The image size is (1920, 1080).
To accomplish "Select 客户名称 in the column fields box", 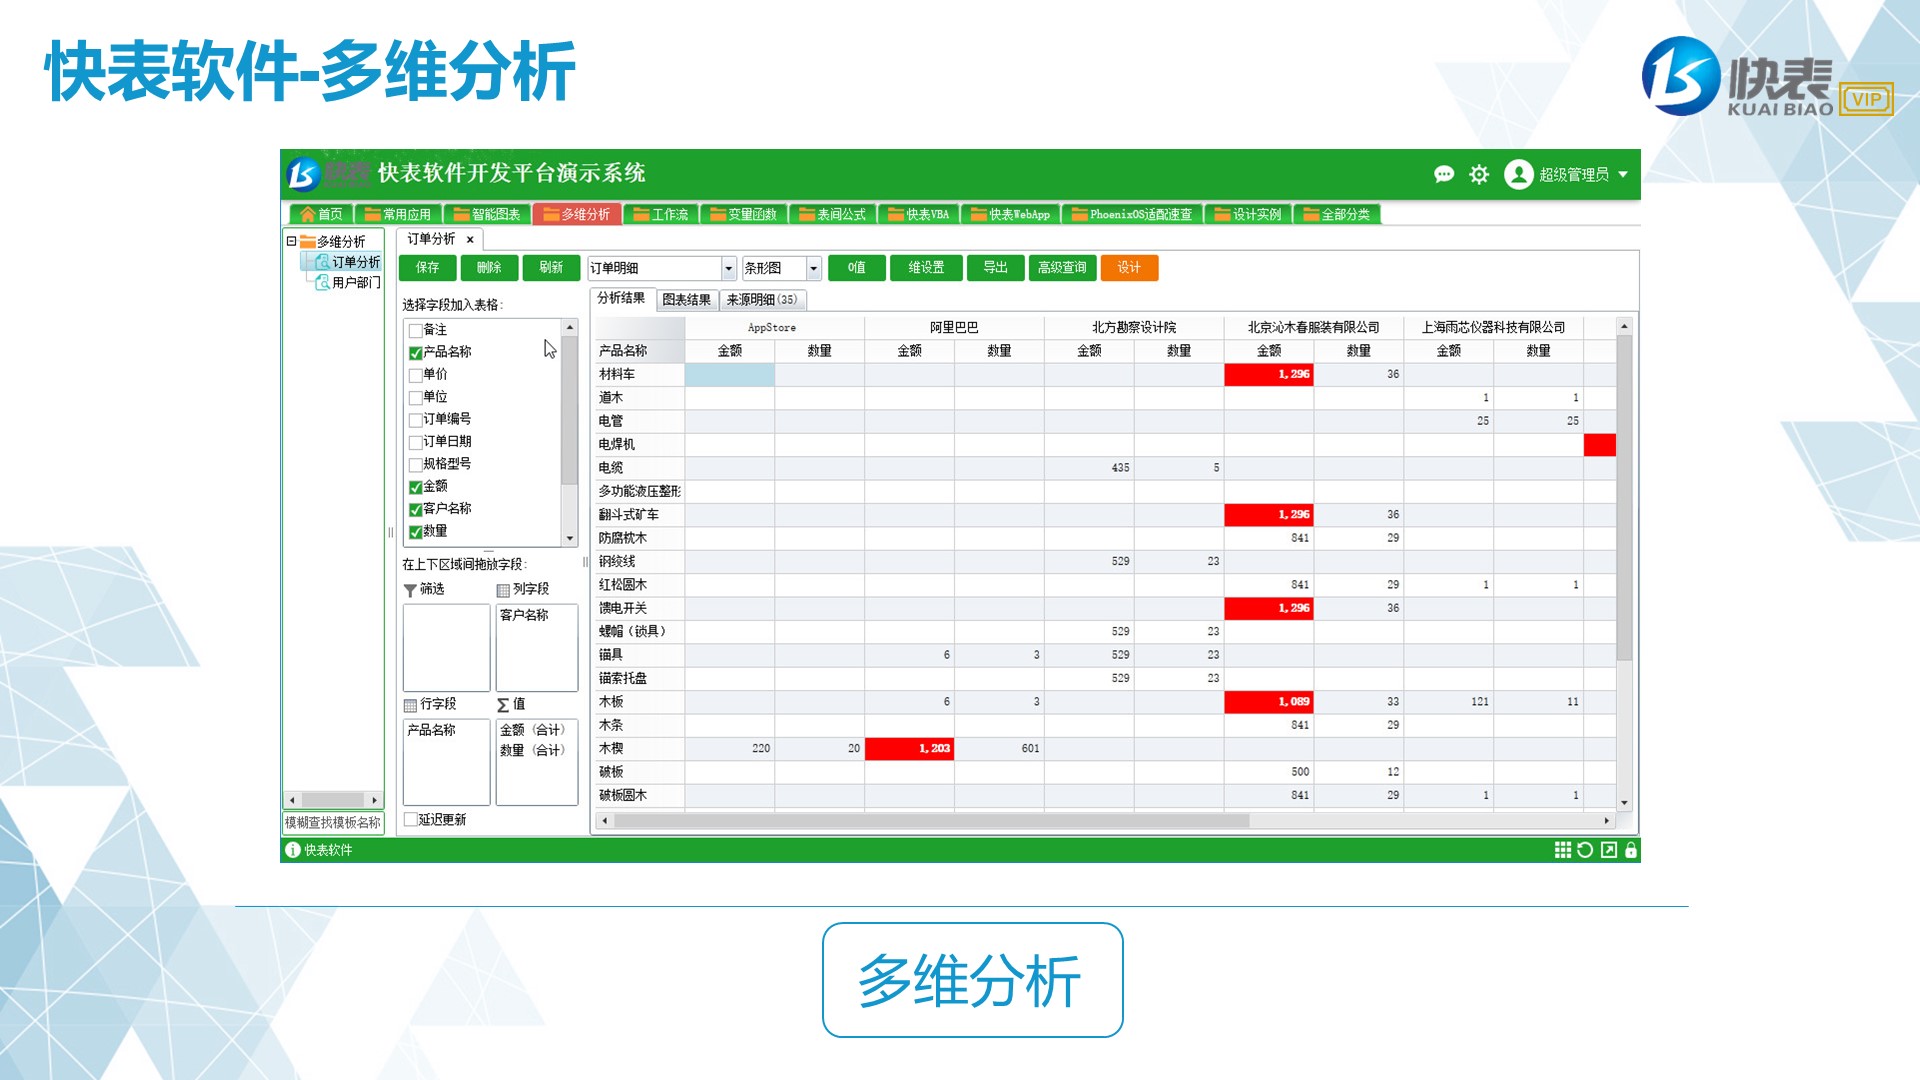I will point(524,615).
